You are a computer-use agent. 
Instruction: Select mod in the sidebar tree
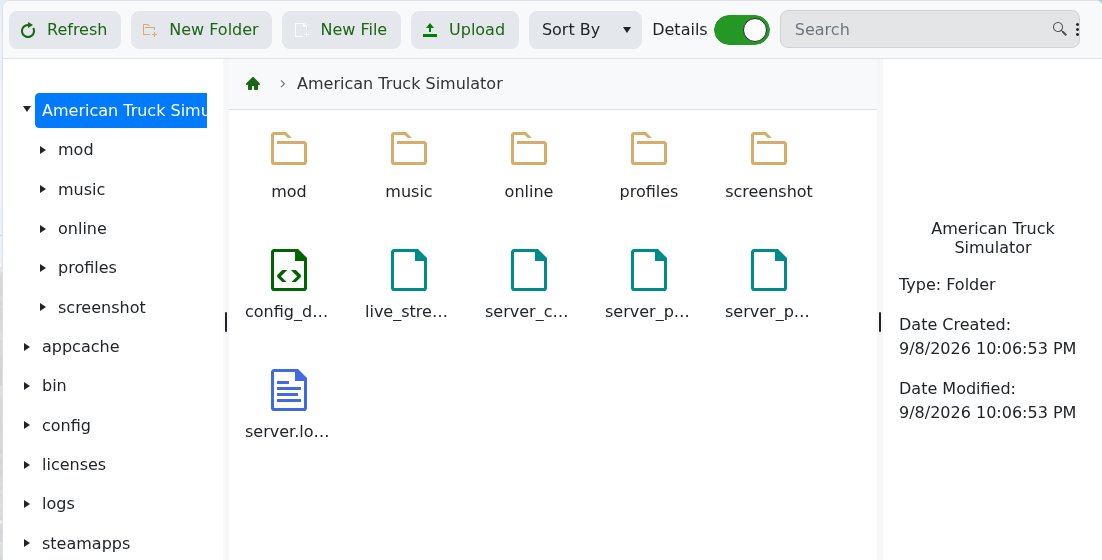(75, 150)
